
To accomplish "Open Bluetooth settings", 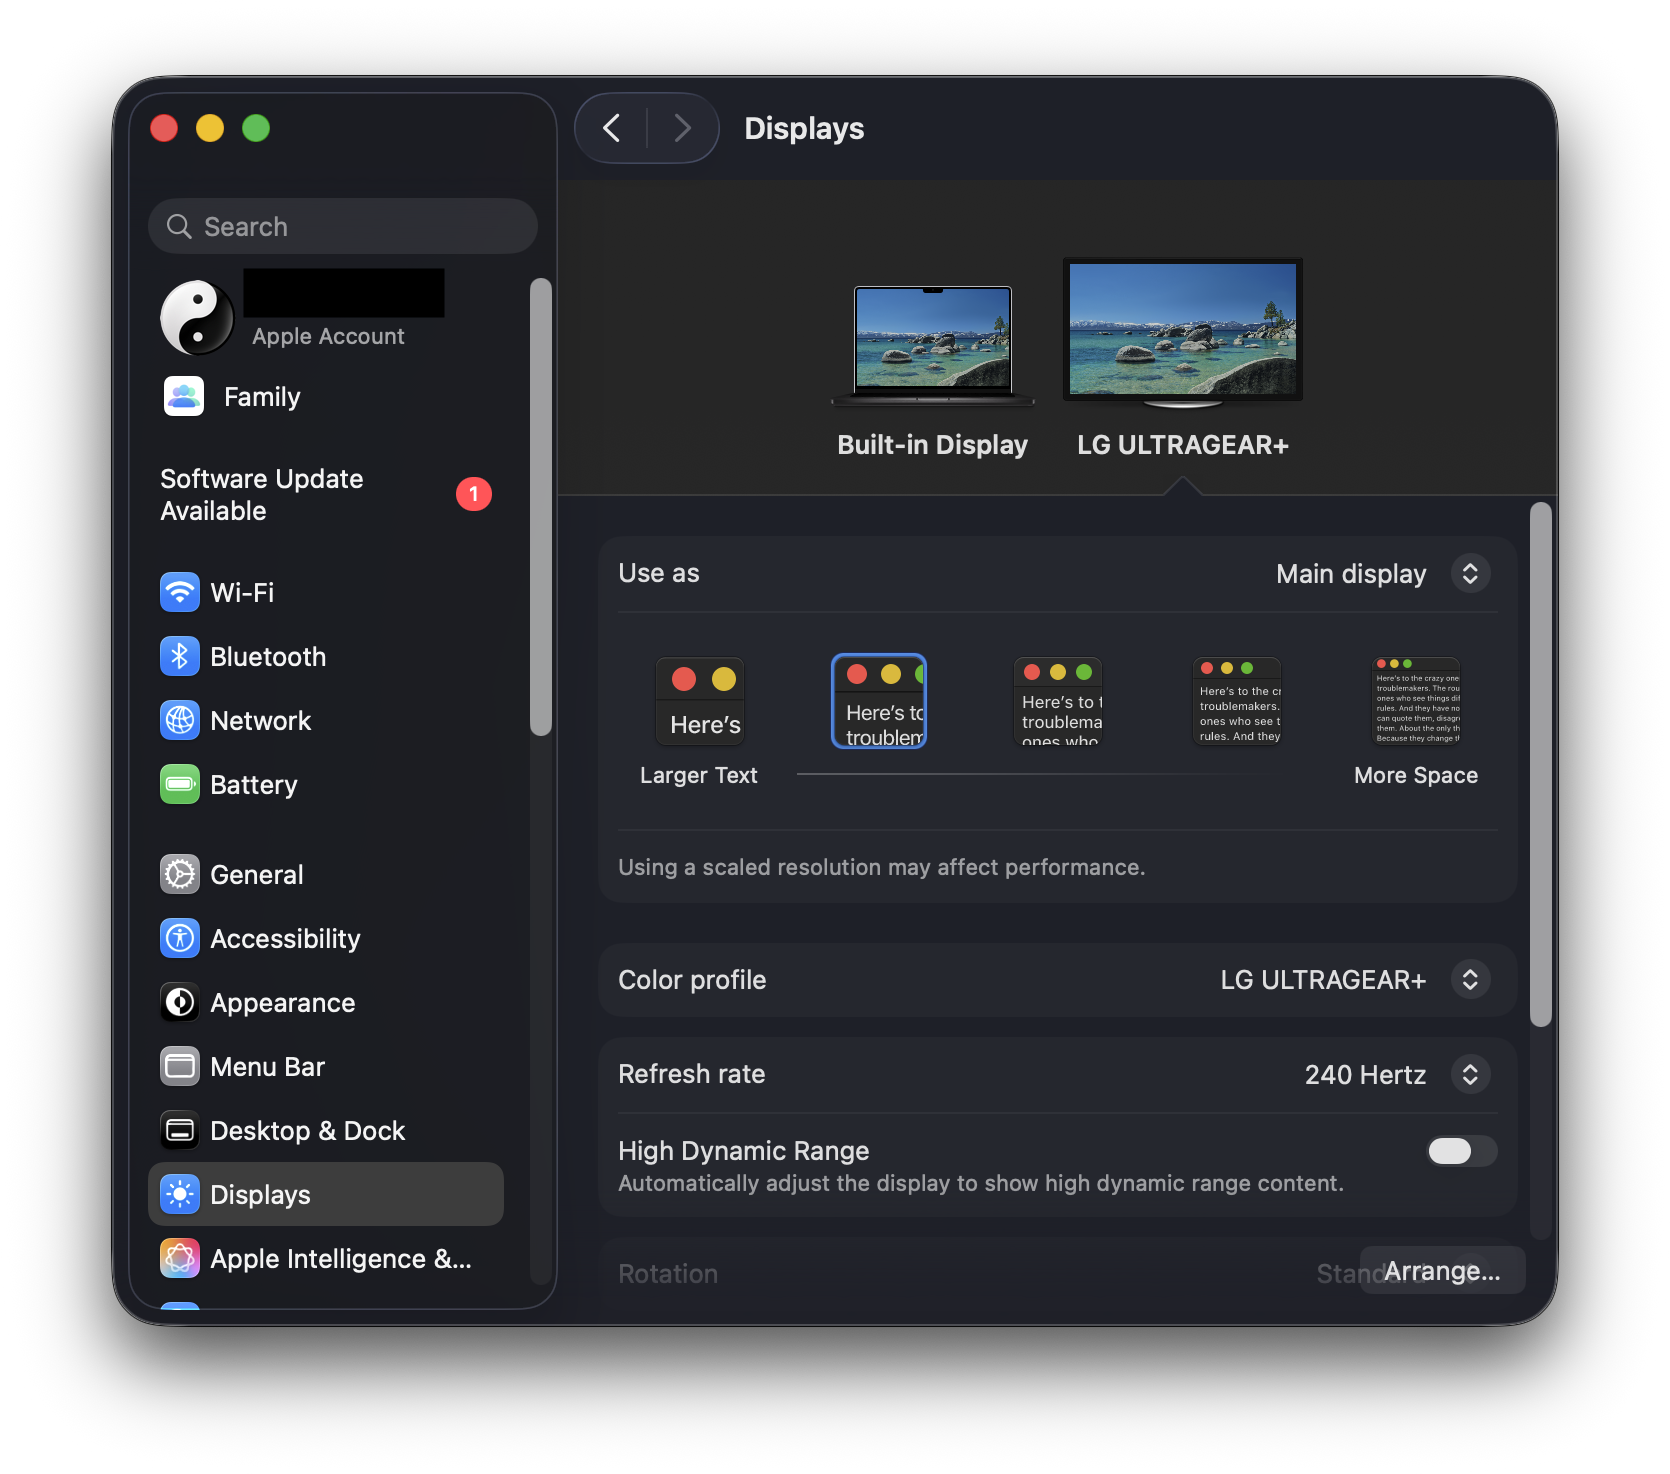I will [x=326, y=656].
